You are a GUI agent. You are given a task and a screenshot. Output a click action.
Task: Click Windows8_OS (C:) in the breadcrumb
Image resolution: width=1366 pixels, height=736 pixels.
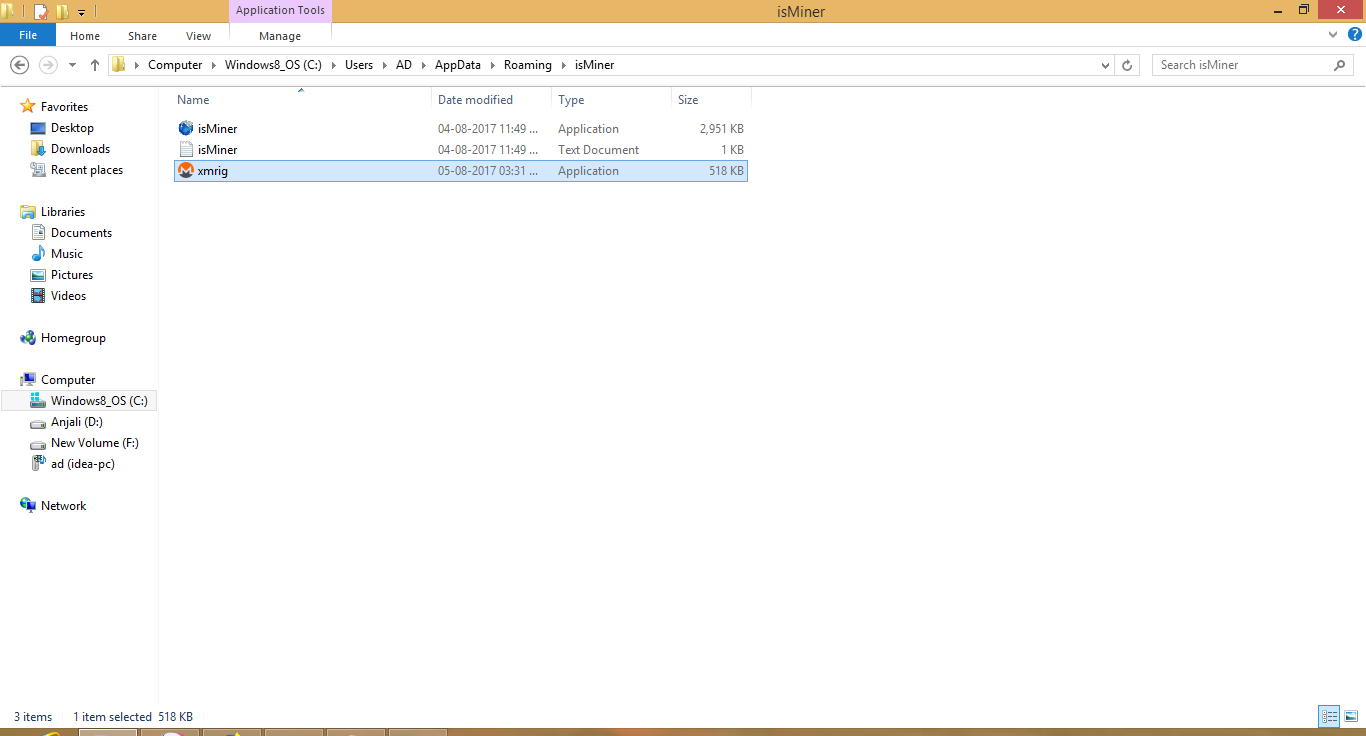[273, 65]
